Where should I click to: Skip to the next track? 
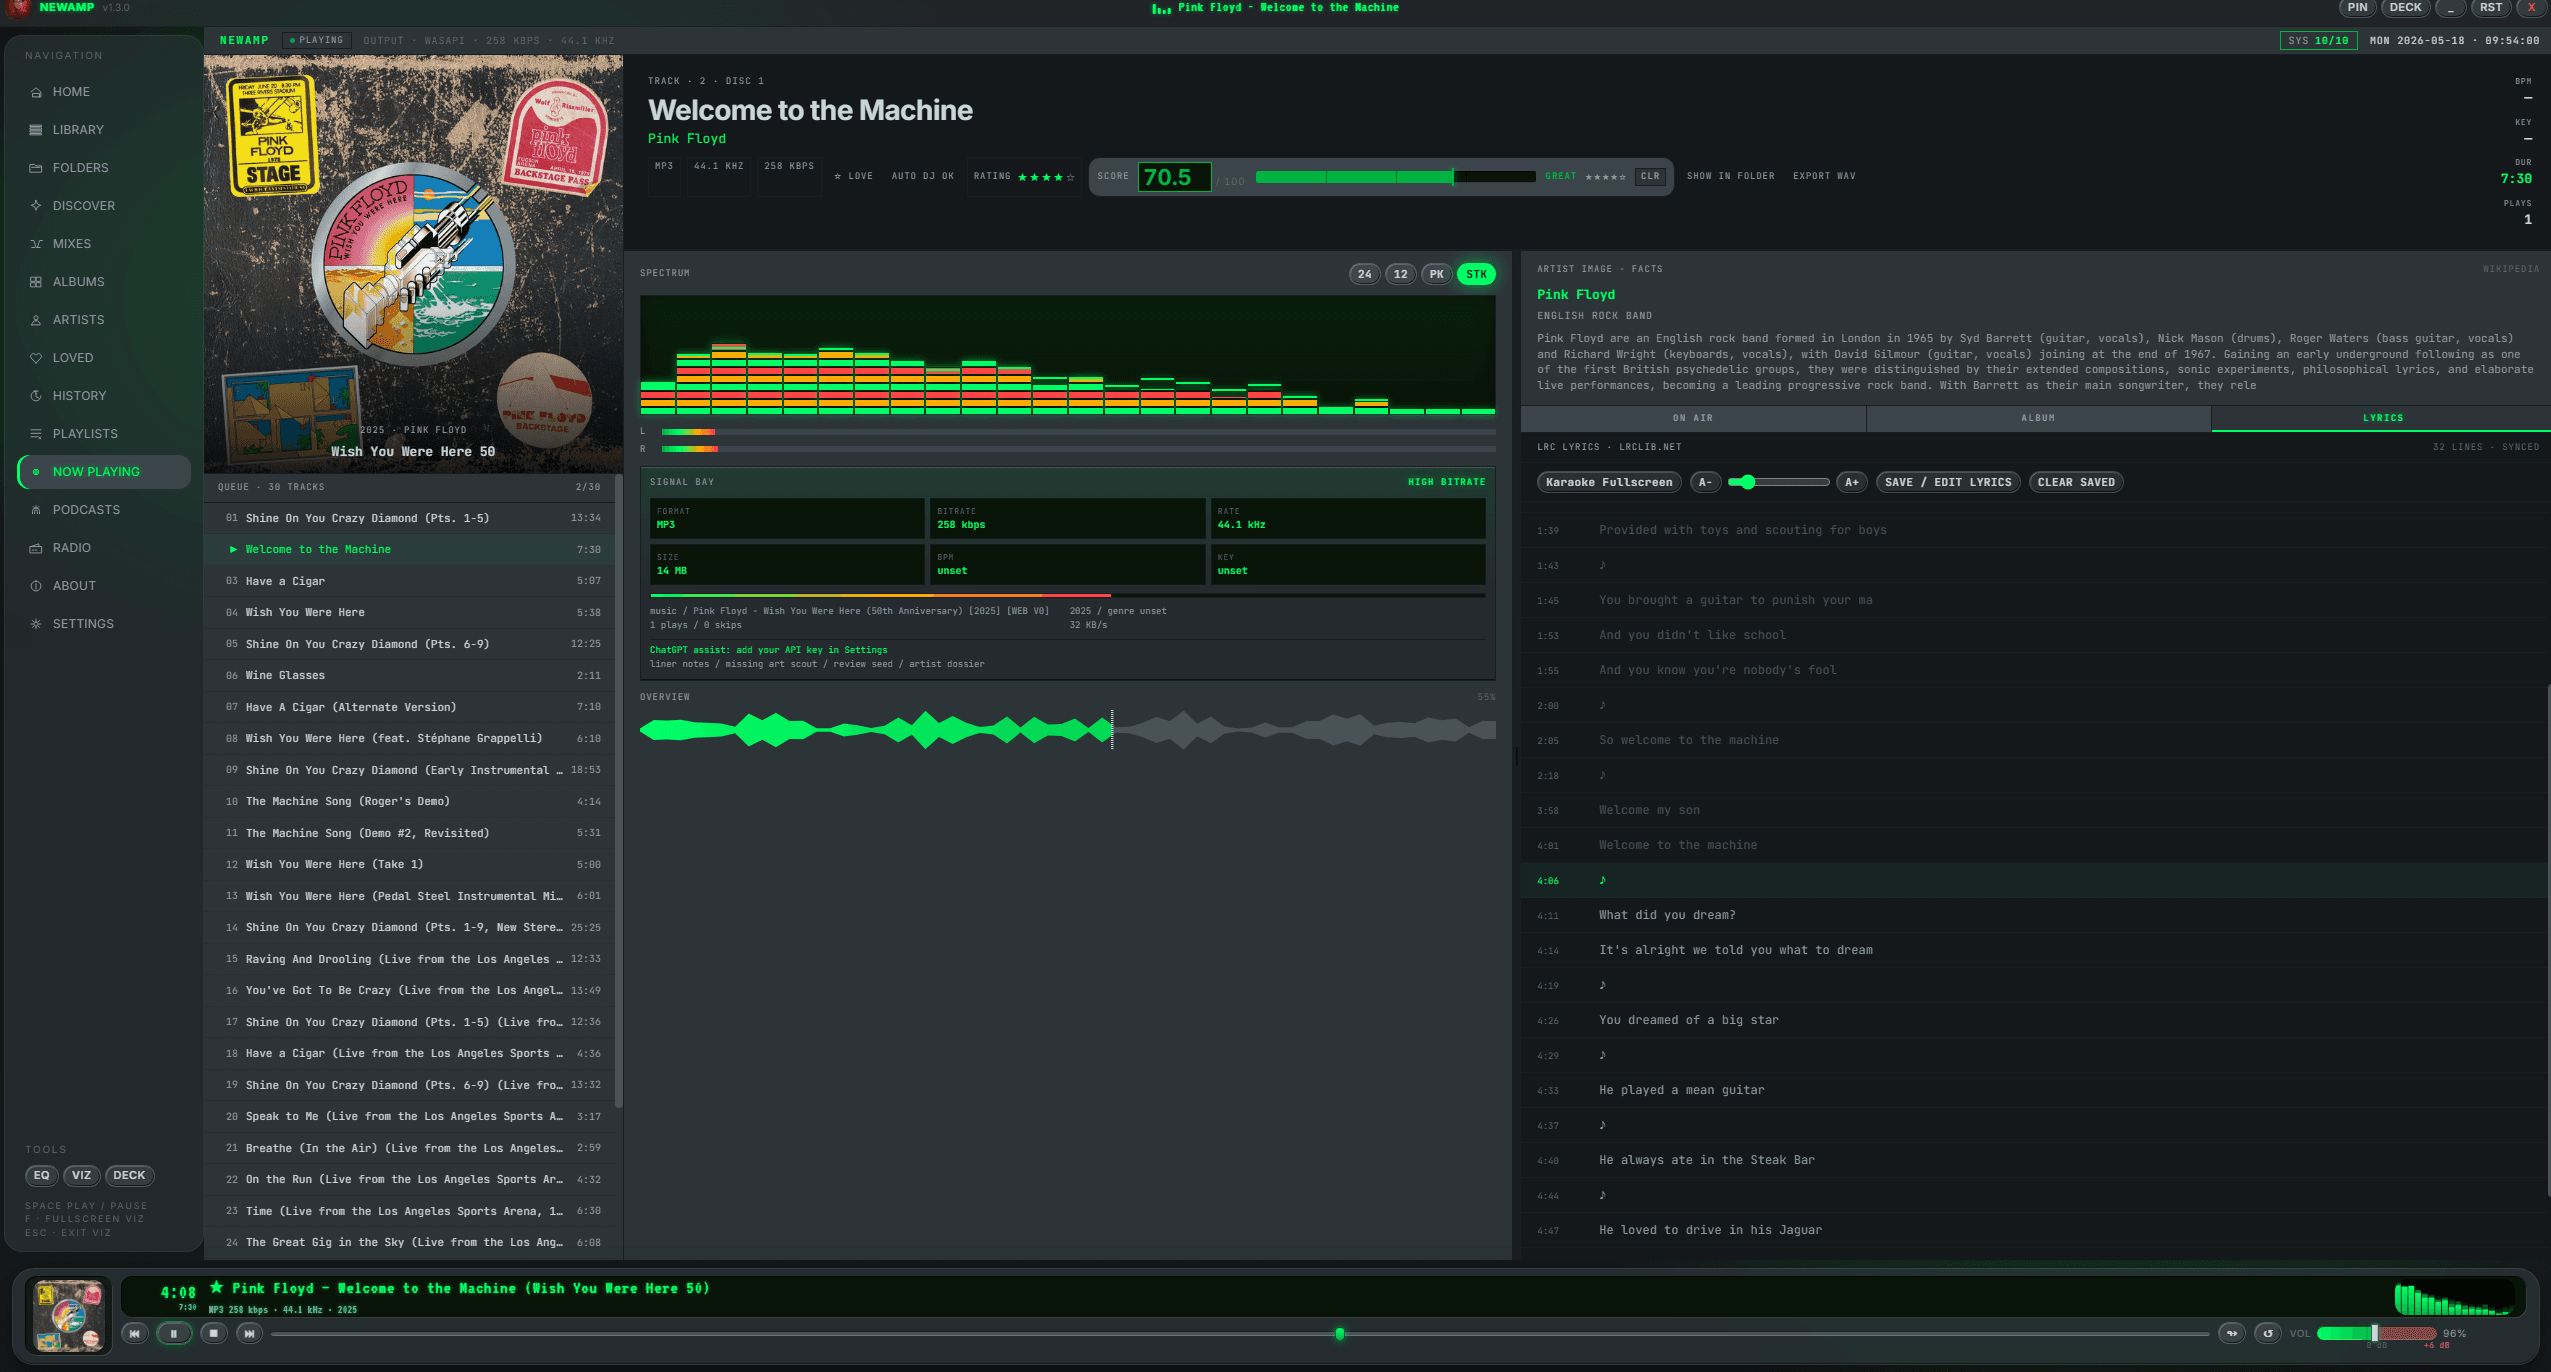(250, 1333)
